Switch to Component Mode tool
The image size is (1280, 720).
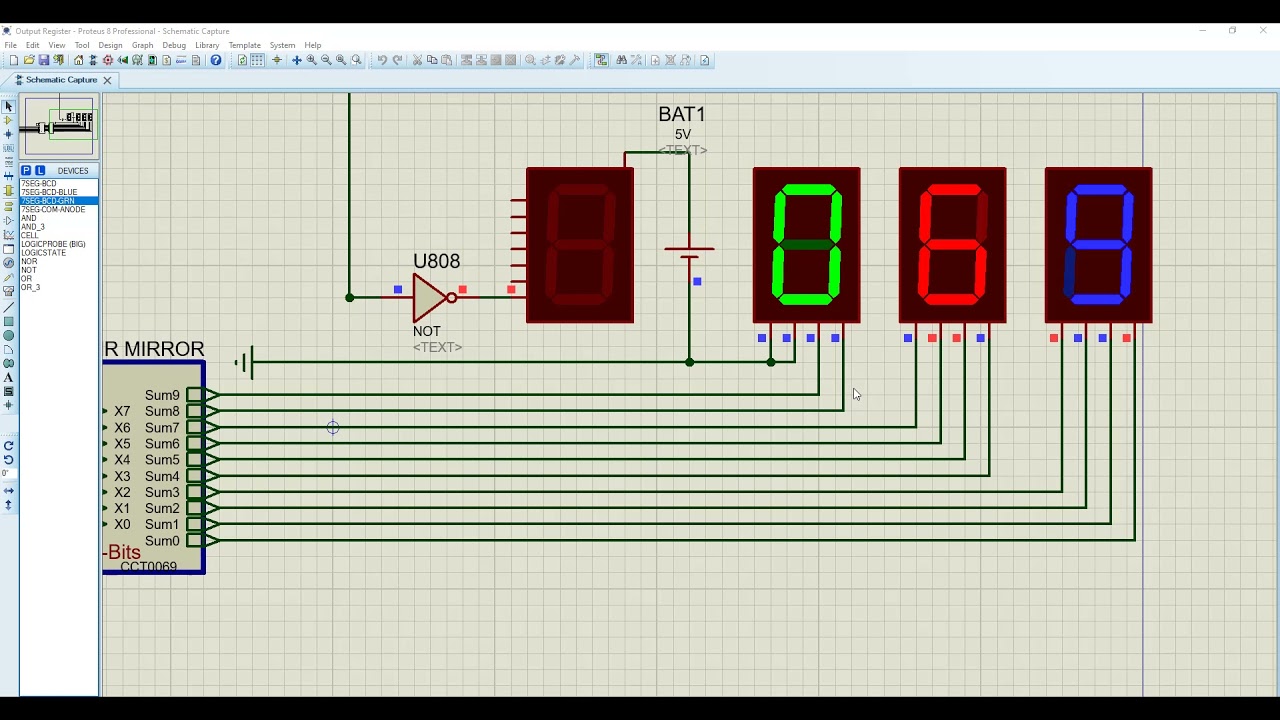(8, 120)
